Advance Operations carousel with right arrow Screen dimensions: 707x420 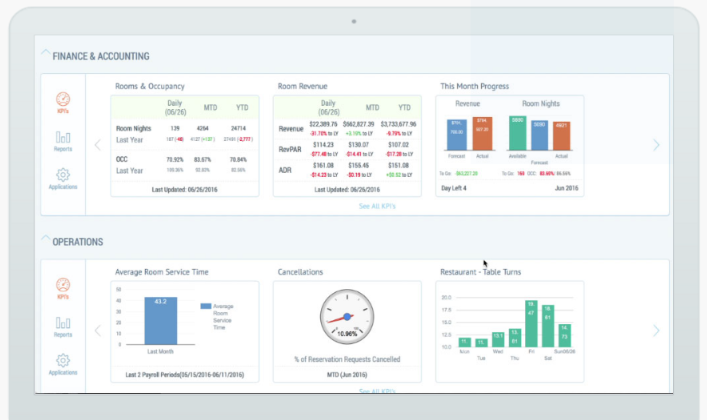pos(656,331)
